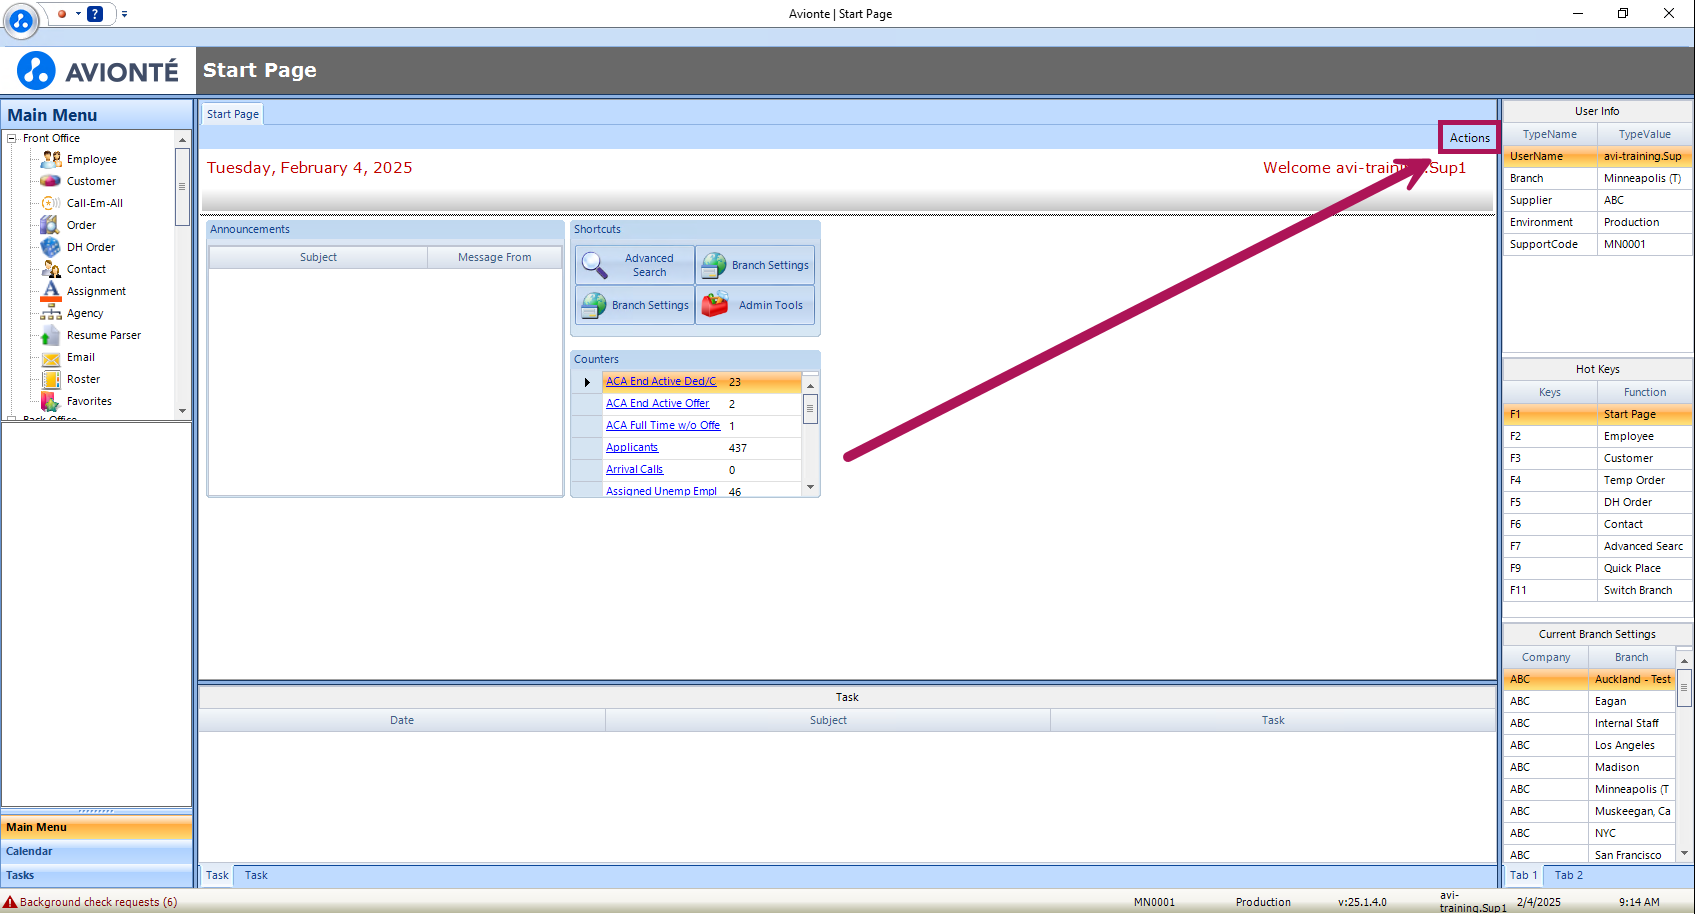Open the Favorites icon
Image resolution: width=1695 pixels, height=914 pixels.
pyautogui.click(x=51, y=401)
